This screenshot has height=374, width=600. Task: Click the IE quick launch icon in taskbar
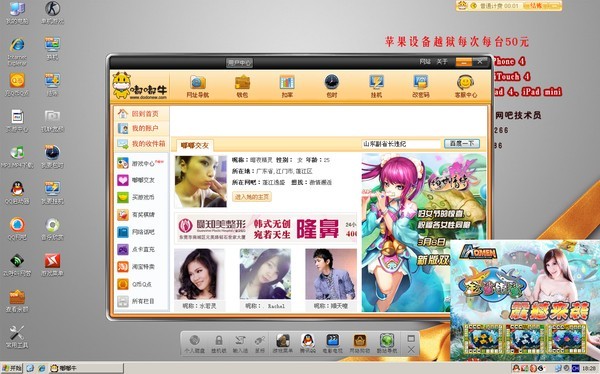[x=41, y=368]
